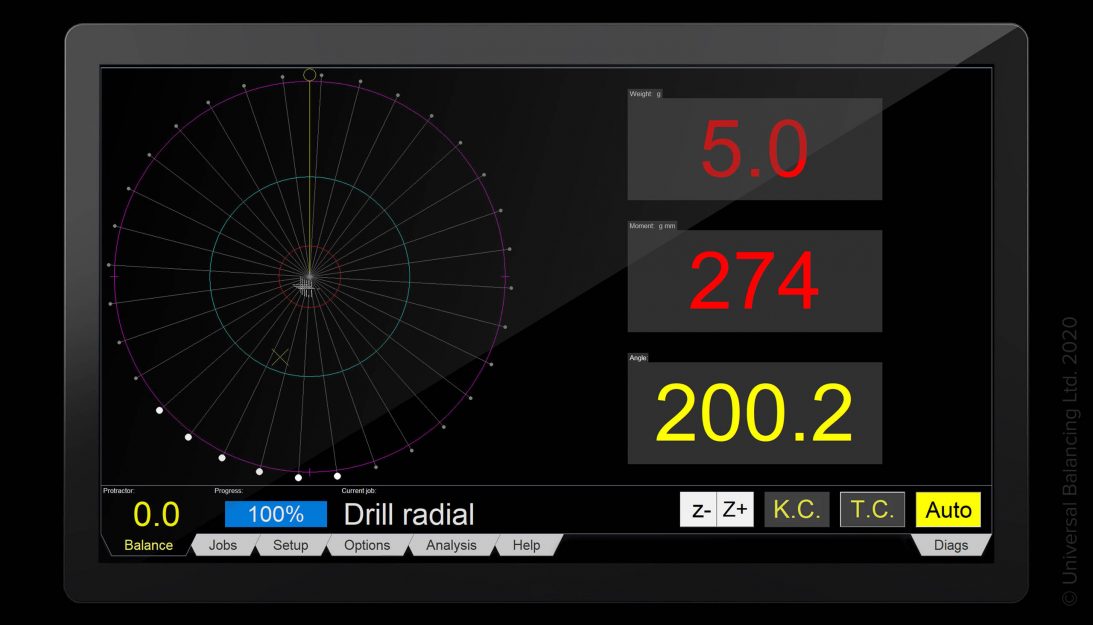The height and width of the screenshot is (625, 1093).
Task: Open the Diags tab
Action: click(x=951, y=545)
